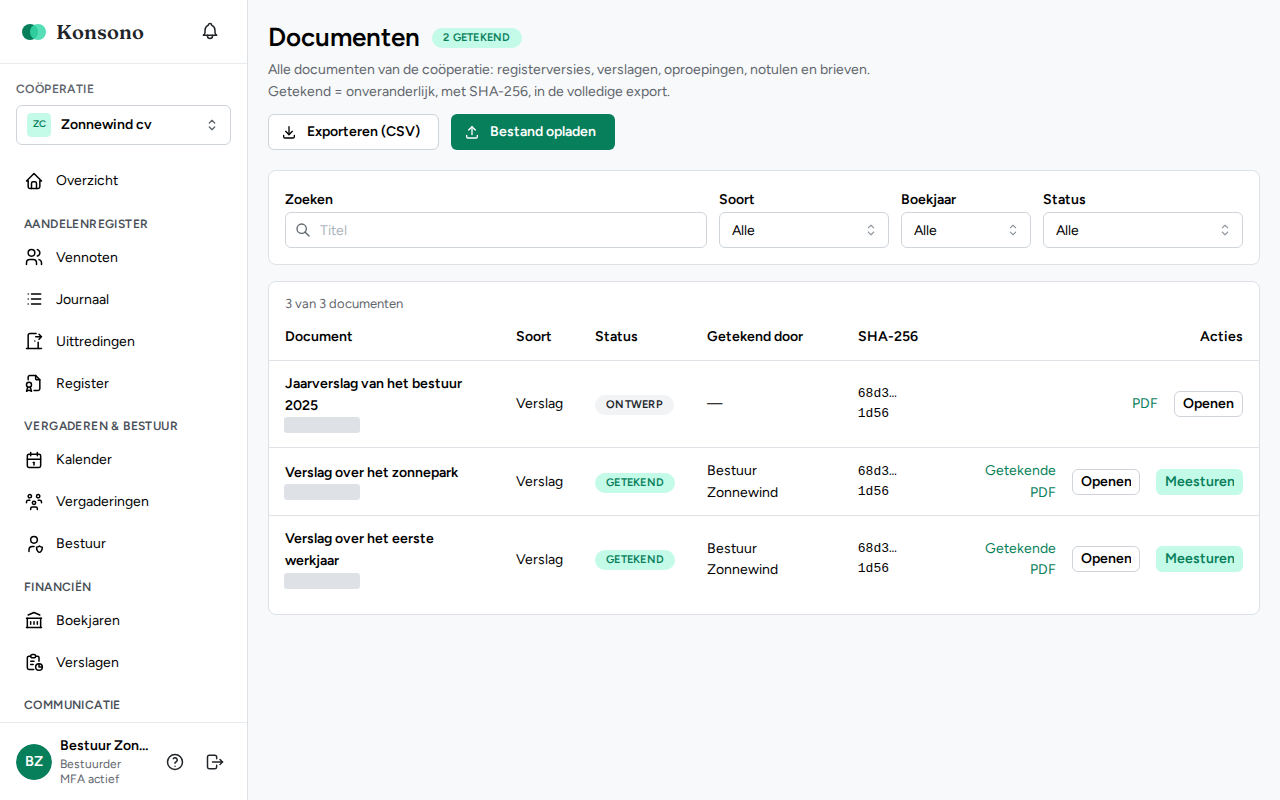Click the Register file icon
The width and height of the screenshot is (1280, 800).
tap(34, 384)
